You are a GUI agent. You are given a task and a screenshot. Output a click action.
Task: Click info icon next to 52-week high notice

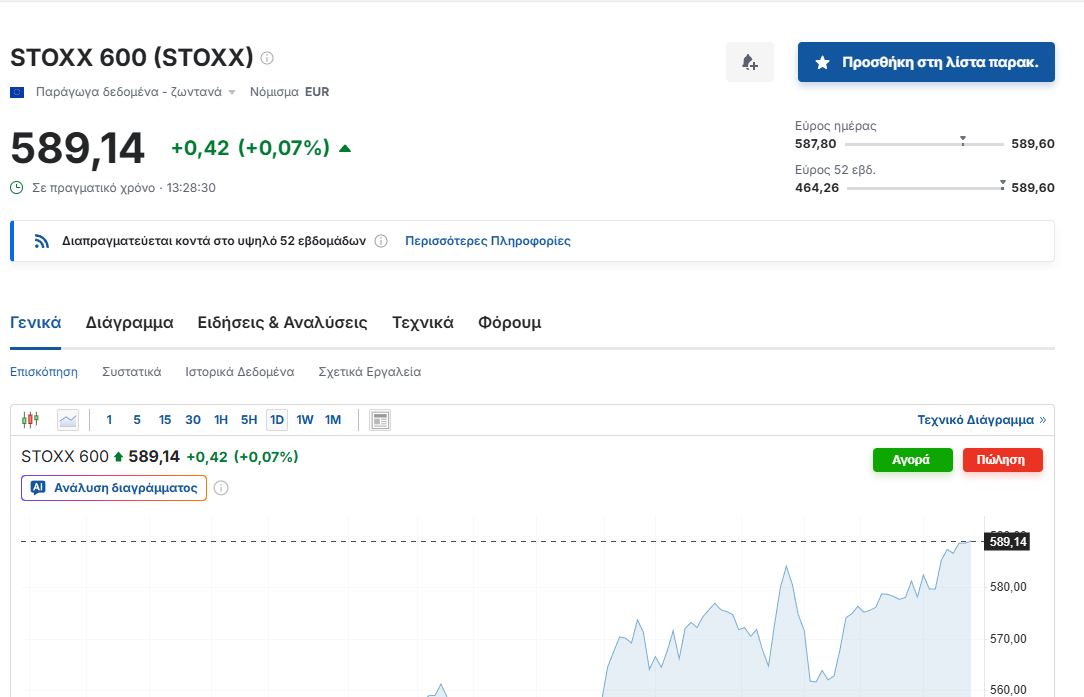pyautogui.click(x=381, y=241)
